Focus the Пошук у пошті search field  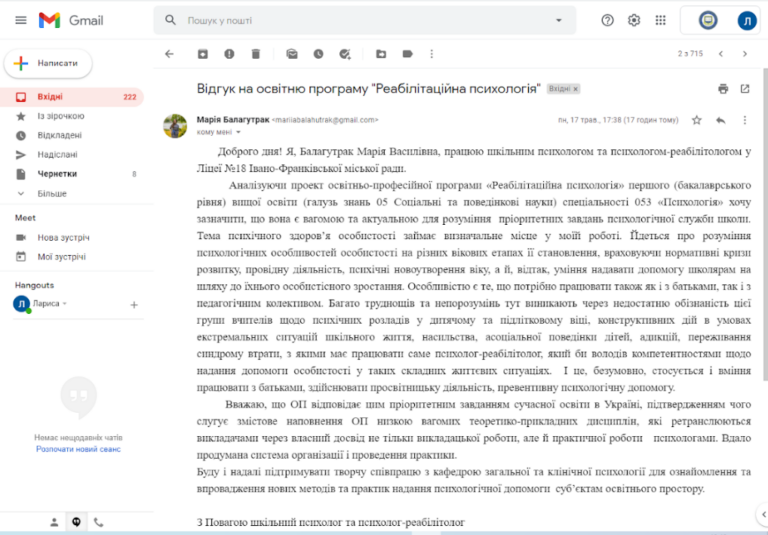(365, 21)
